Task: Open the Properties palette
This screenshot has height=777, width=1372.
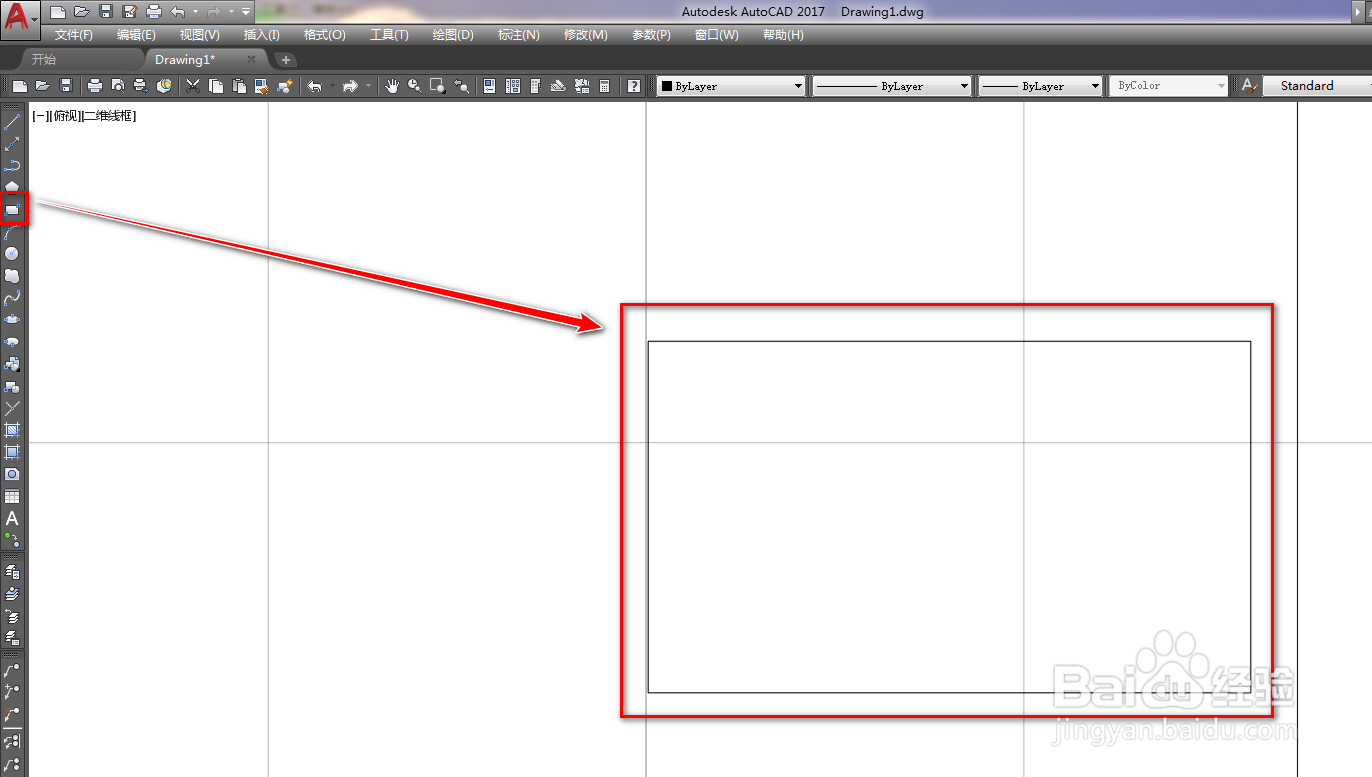Action: [x=489, y=86]
